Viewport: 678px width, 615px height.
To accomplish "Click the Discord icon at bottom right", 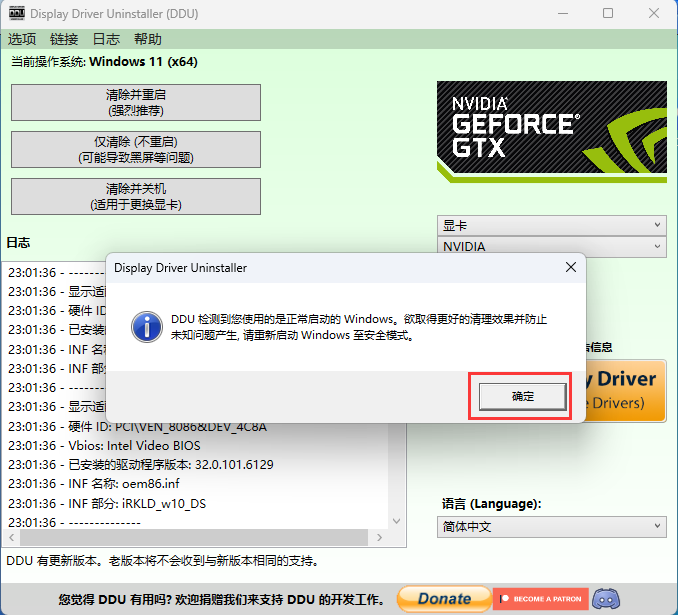I will click(x=606, y=598).
